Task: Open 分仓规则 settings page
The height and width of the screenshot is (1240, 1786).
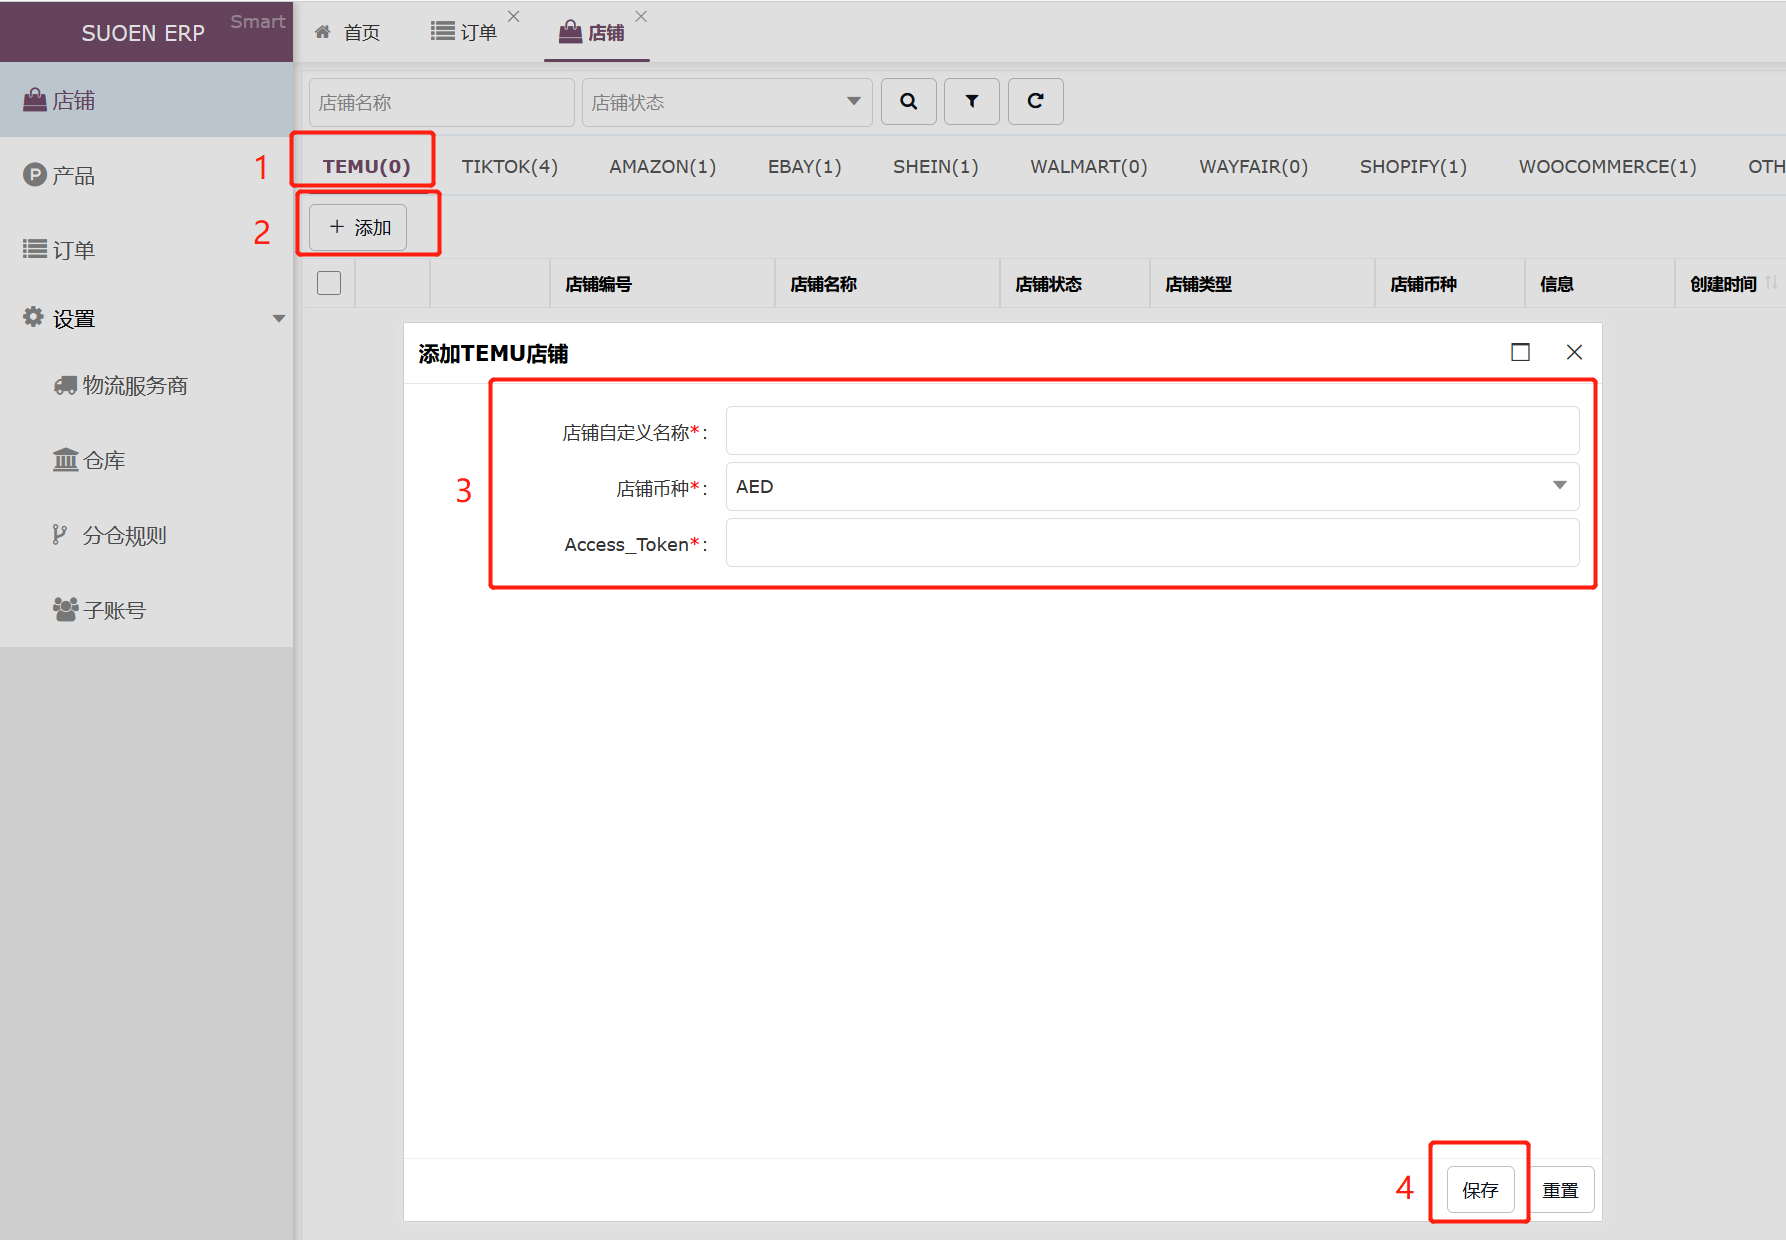Action: pyautogui.click(x=146, y=535)
